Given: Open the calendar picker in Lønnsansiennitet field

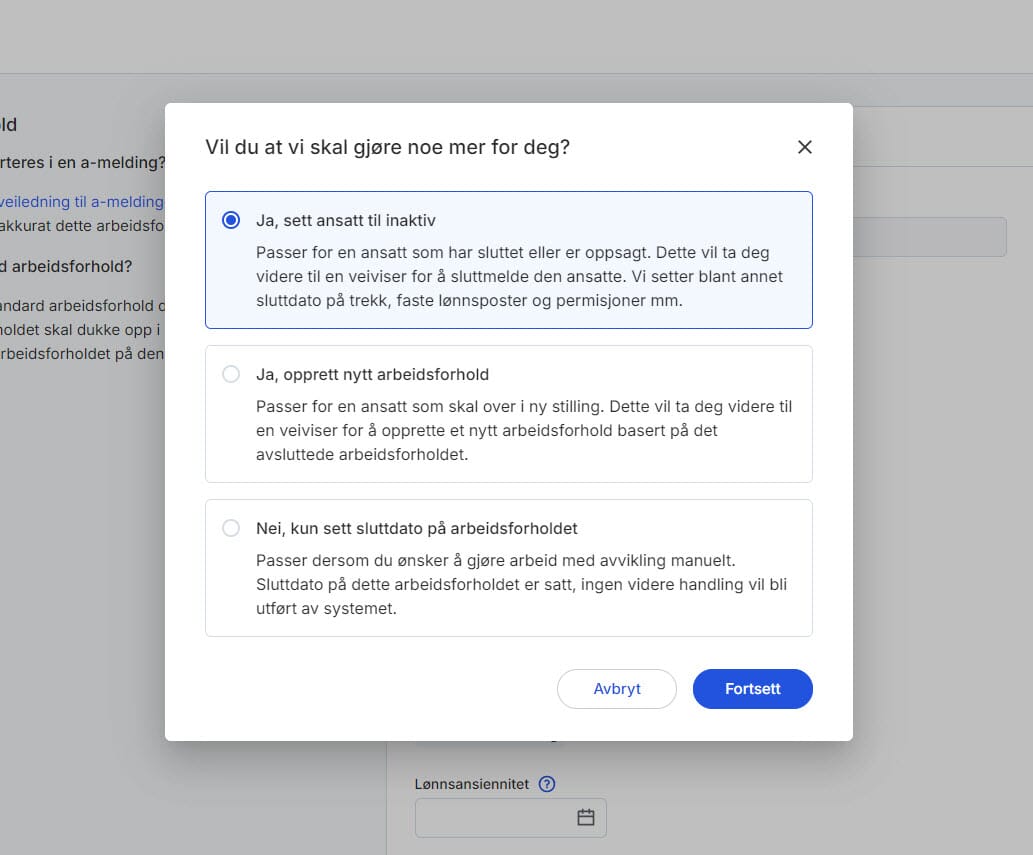Looking at the screenshot, I should (586, 818).
